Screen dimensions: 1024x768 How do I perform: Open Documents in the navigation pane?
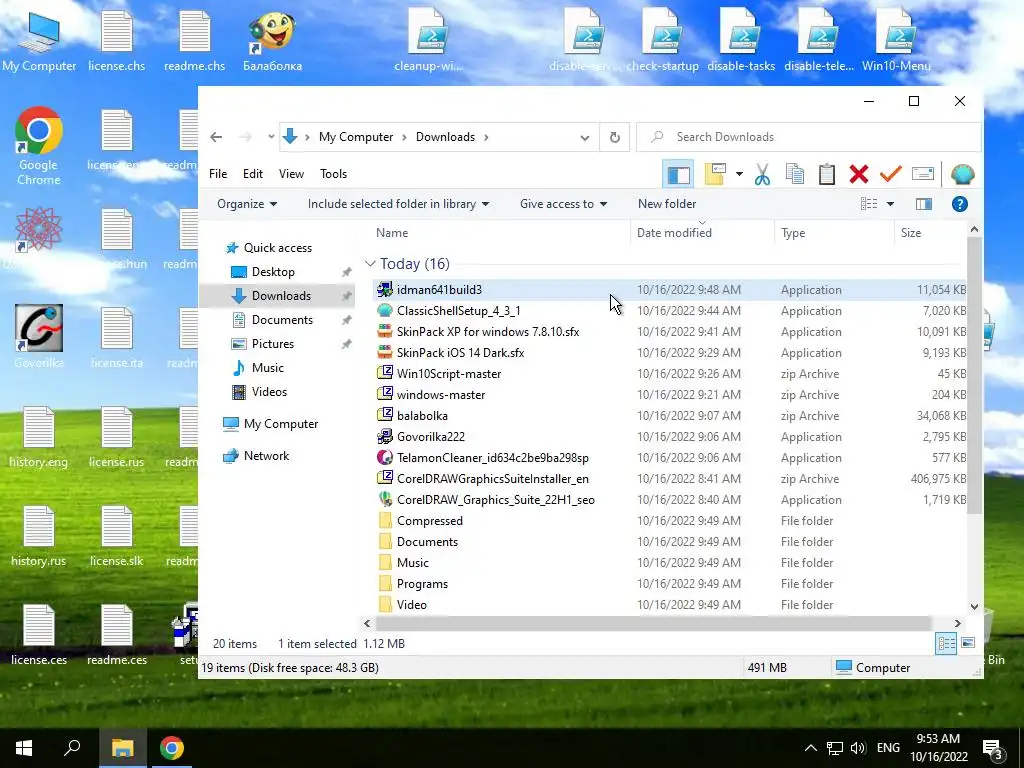[282, 320]
